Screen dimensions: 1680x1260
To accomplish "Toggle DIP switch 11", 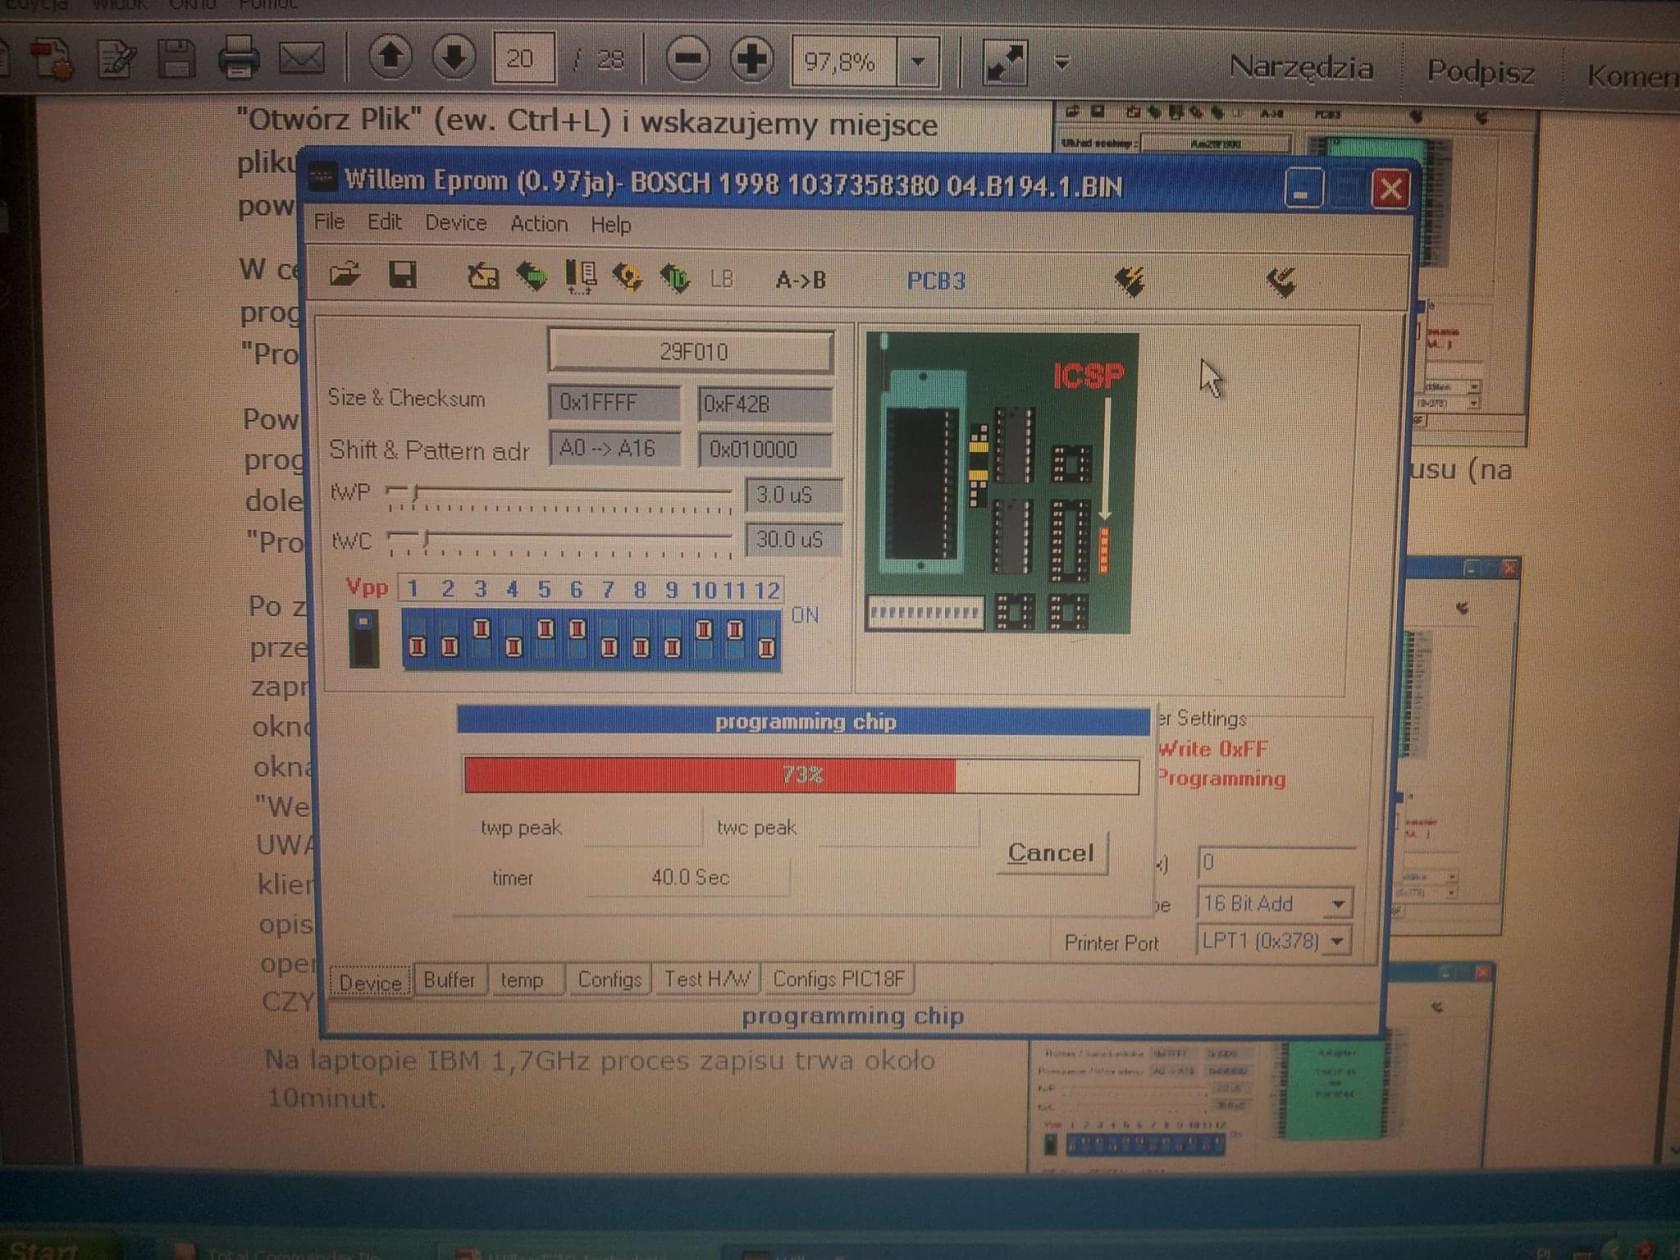I will tap(735, 638).
